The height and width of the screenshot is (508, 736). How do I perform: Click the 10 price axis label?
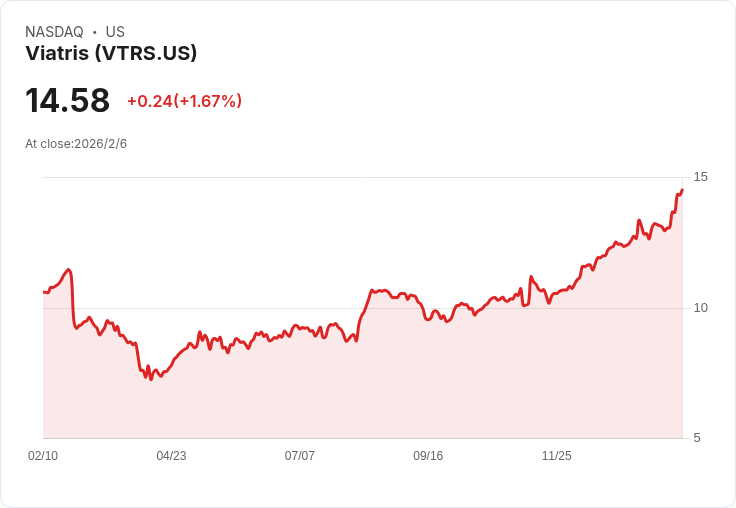[700, 308]
